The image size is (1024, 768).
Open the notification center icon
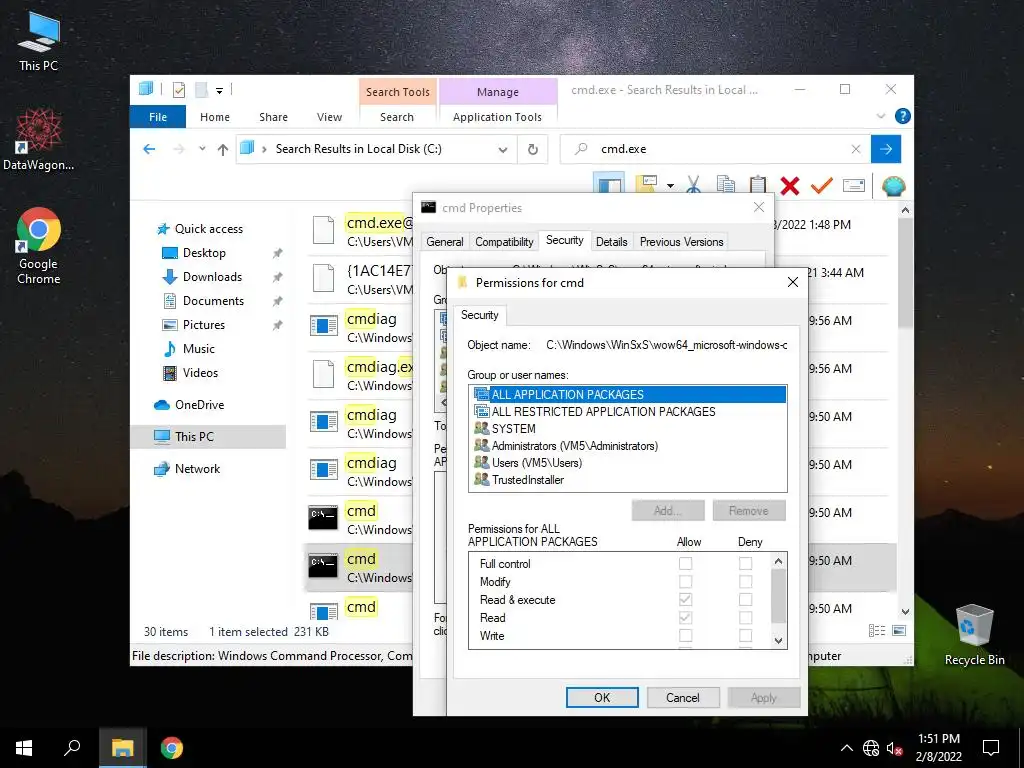[991, 747]
